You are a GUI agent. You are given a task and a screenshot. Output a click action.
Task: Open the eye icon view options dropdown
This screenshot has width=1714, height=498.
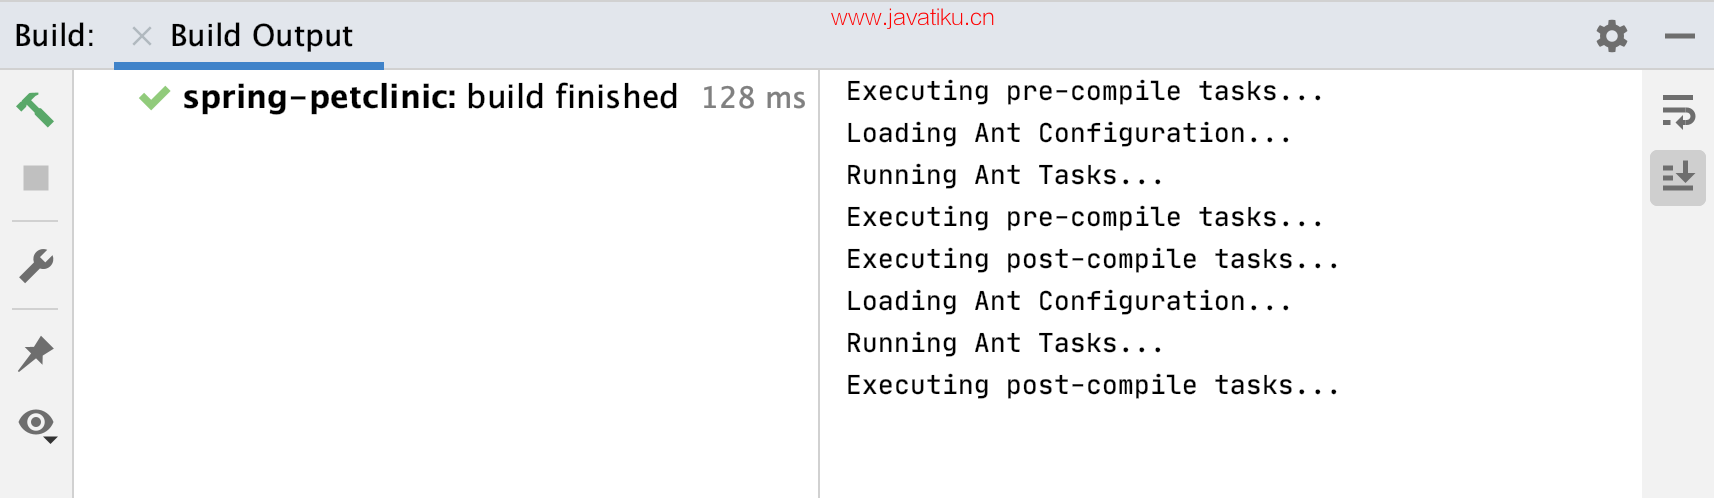click(38, 425)
